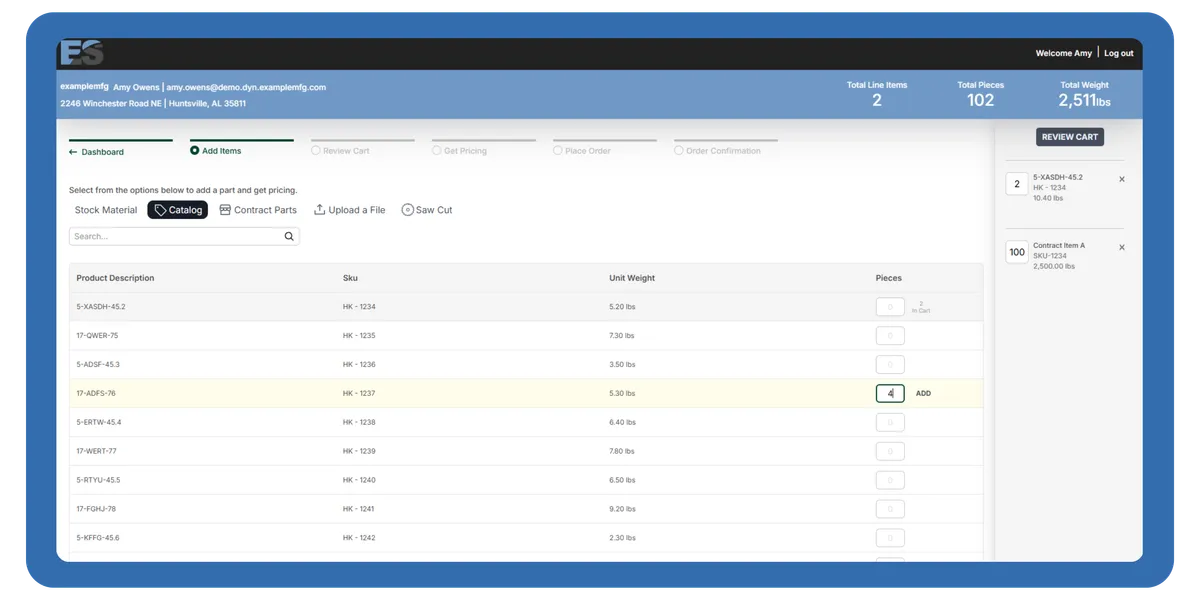The height and width of the screenshot is (600, 1200).
Task: Click pieces field for 5-ADSF-45.3
Action: 890,365
